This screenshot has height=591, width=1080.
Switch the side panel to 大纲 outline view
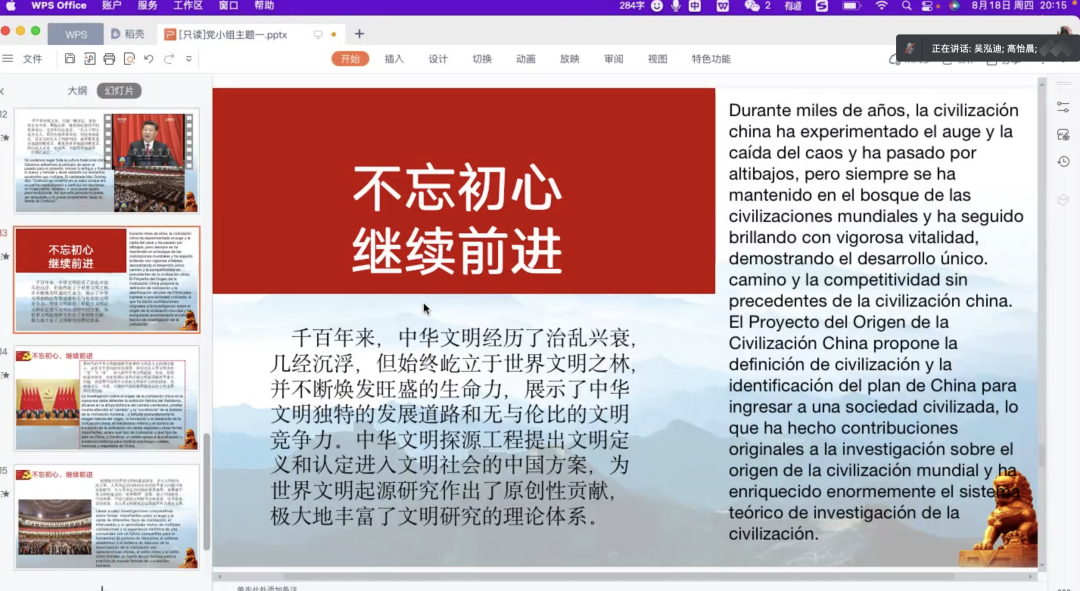[77, 91]
